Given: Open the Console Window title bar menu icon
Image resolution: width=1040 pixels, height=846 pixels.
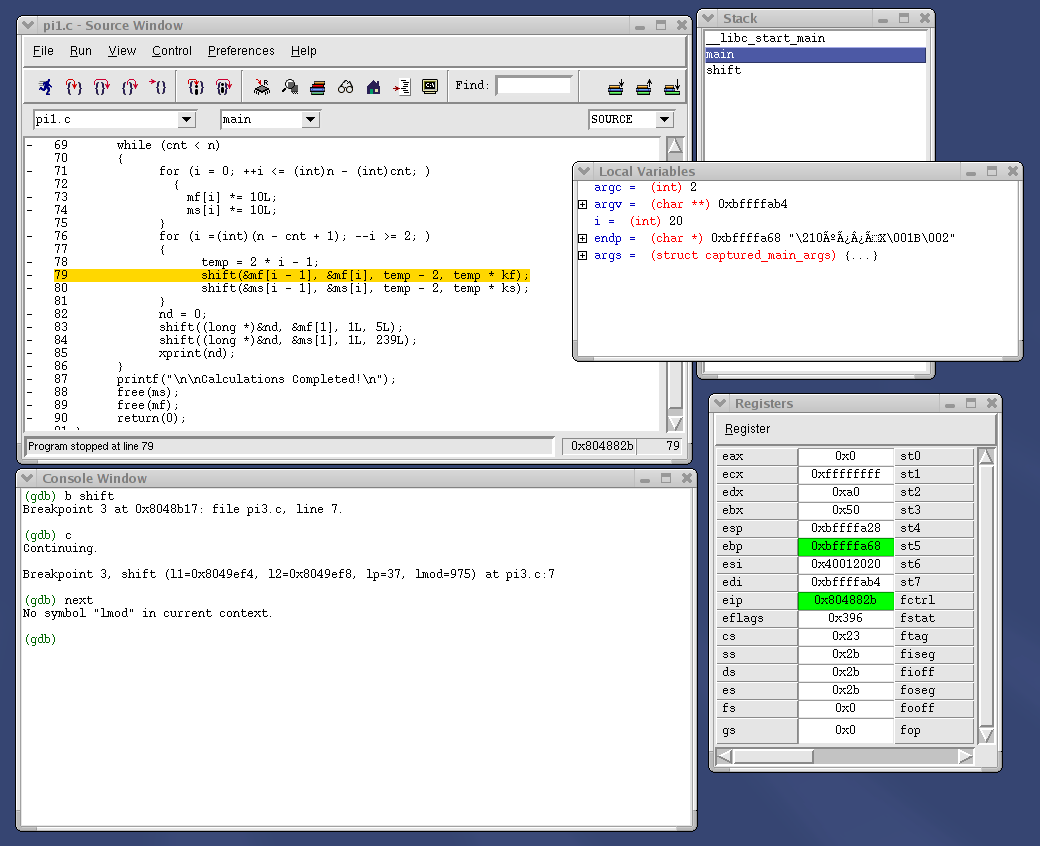Looking at the screenshot, I should 27,478.
